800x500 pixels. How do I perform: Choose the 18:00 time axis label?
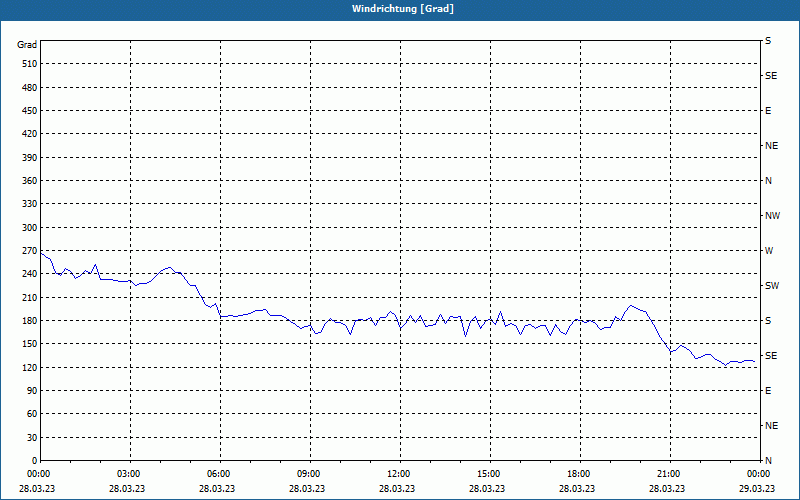pyautogui.click(x=578, y=474)
